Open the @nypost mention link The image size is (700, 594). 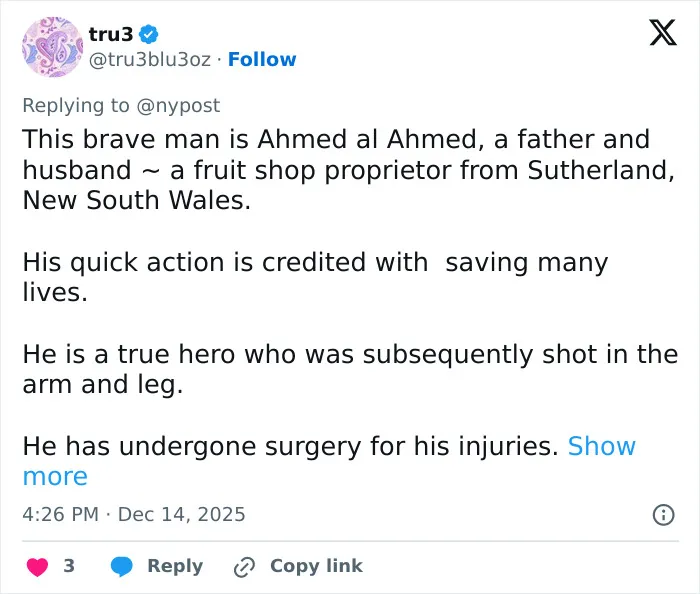pos(178,106)
